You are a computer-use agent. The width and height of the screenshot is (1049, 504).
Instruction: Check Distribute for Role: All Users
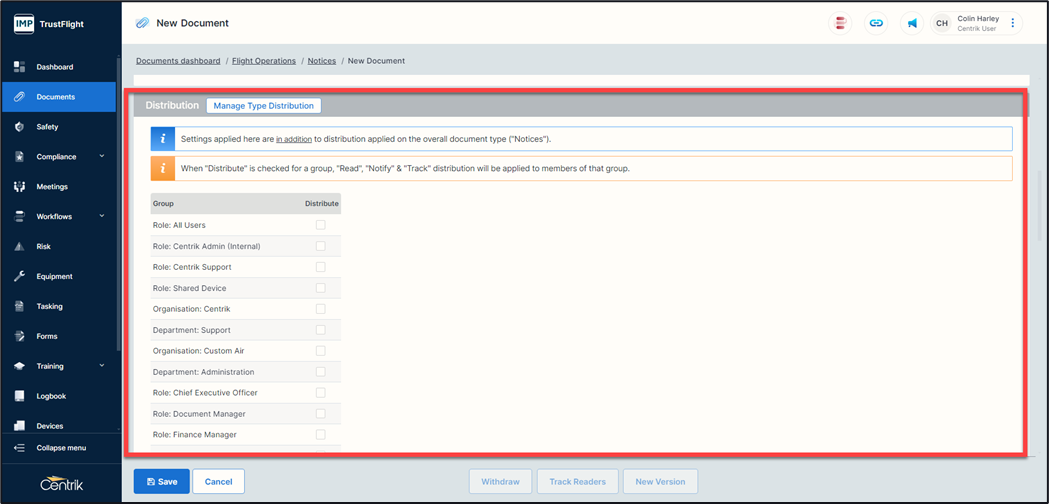tap(321, 225)
